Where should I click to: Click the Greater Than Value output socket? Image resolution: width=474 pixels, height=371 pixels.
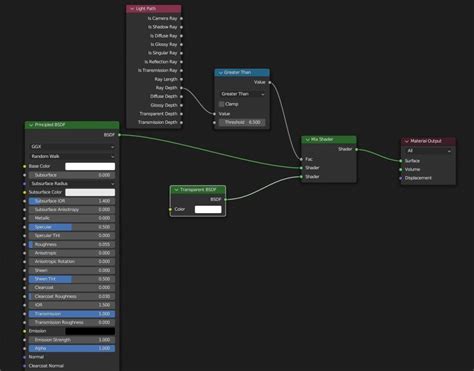270,82
